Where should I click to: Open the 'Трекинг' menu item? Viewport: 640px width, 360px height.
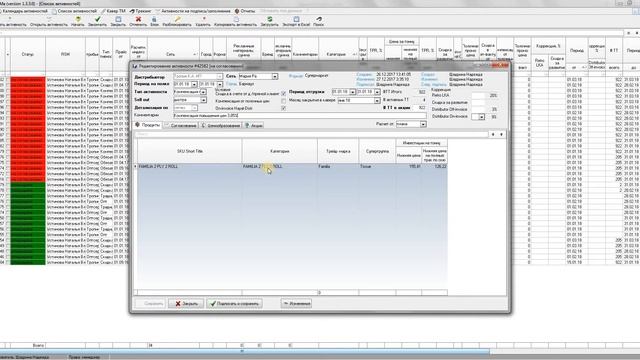(140, 11)
